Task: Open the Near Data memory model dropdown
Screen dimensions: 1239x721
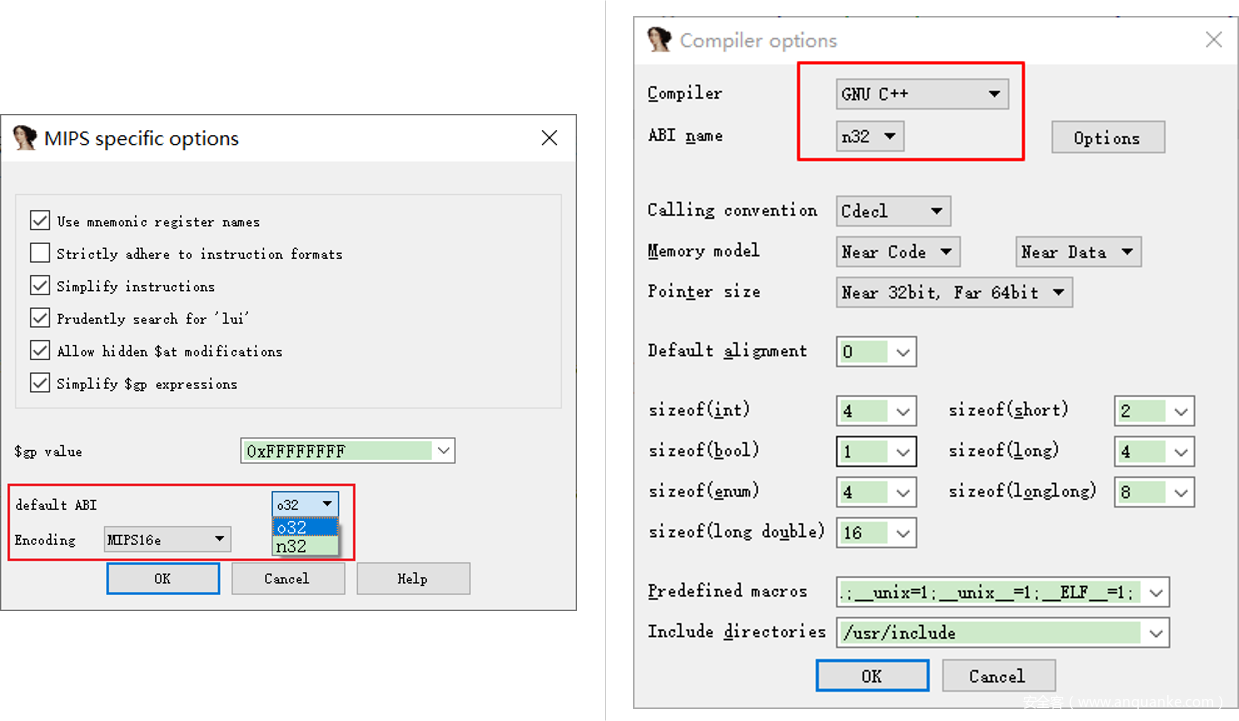Action: tap(1078, 252)
